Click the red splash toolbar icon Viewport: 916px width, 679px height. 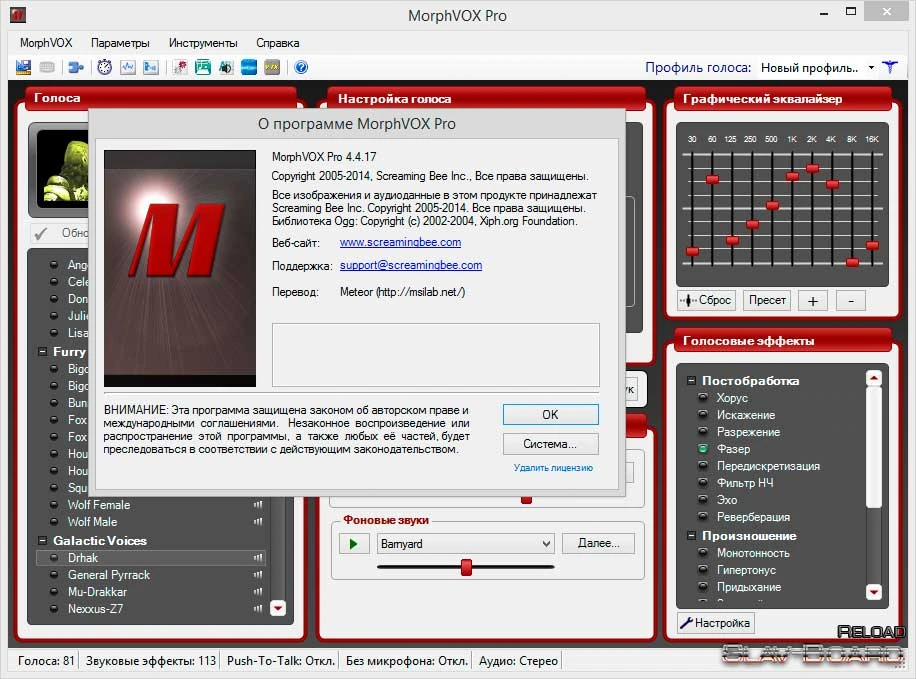click(x=181, y=67)
